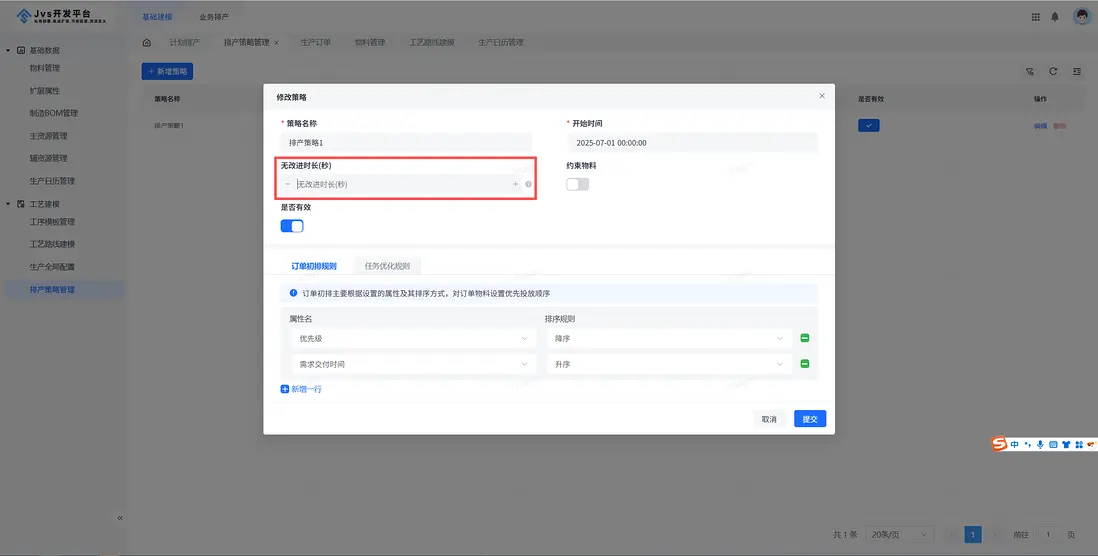Open the 工艺路线建模 tab

(432, 43)
